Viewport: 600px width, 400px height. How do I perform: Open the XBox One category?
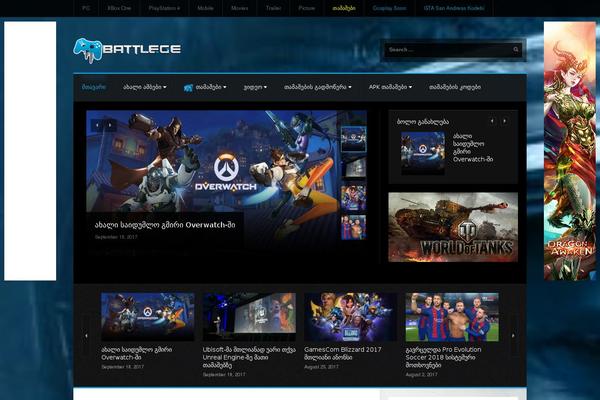[119, 8]
